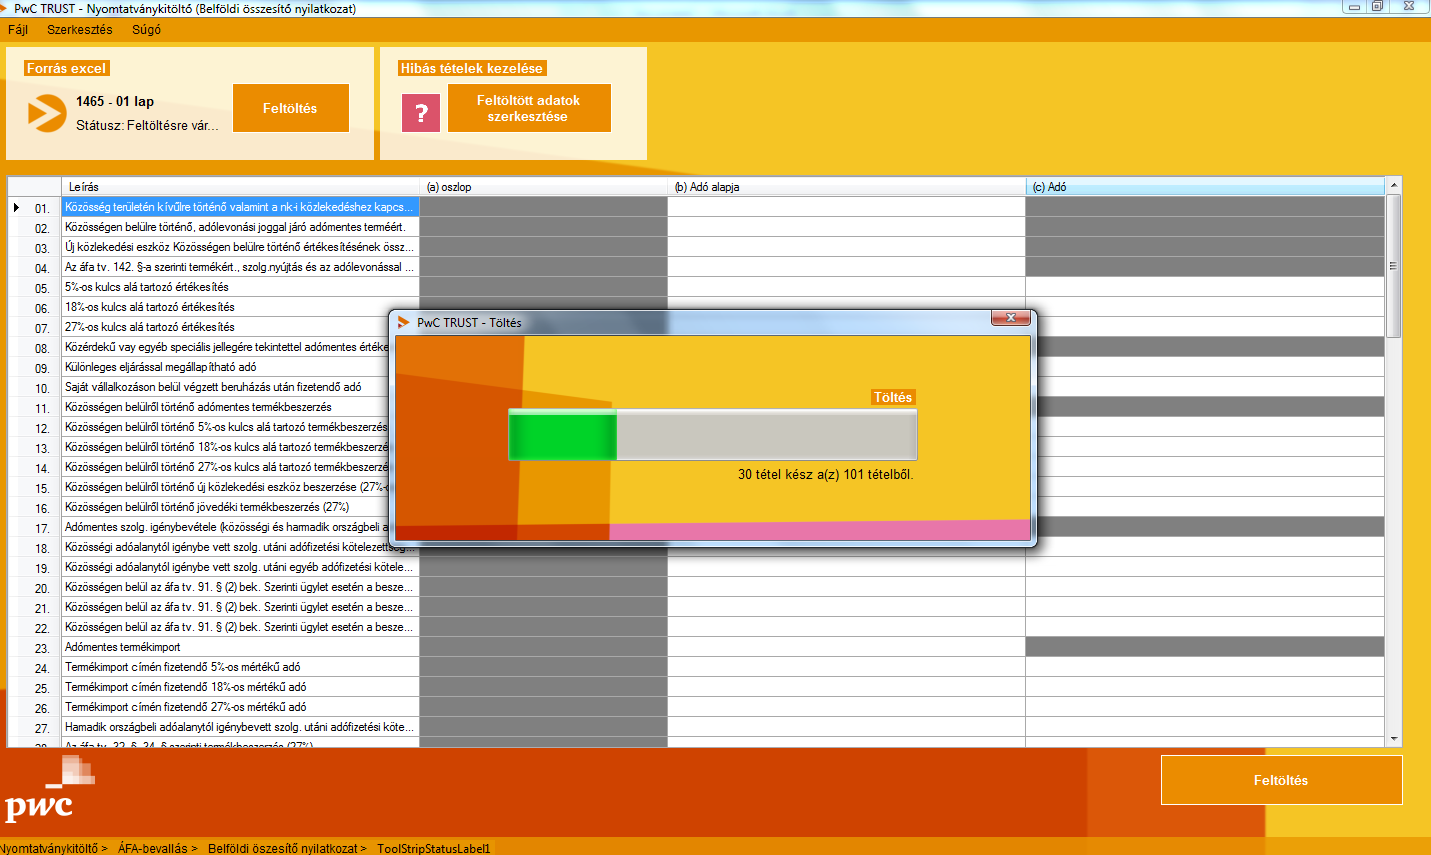Click the (b) Adó alapja cell in row 05

click(846, 287)
